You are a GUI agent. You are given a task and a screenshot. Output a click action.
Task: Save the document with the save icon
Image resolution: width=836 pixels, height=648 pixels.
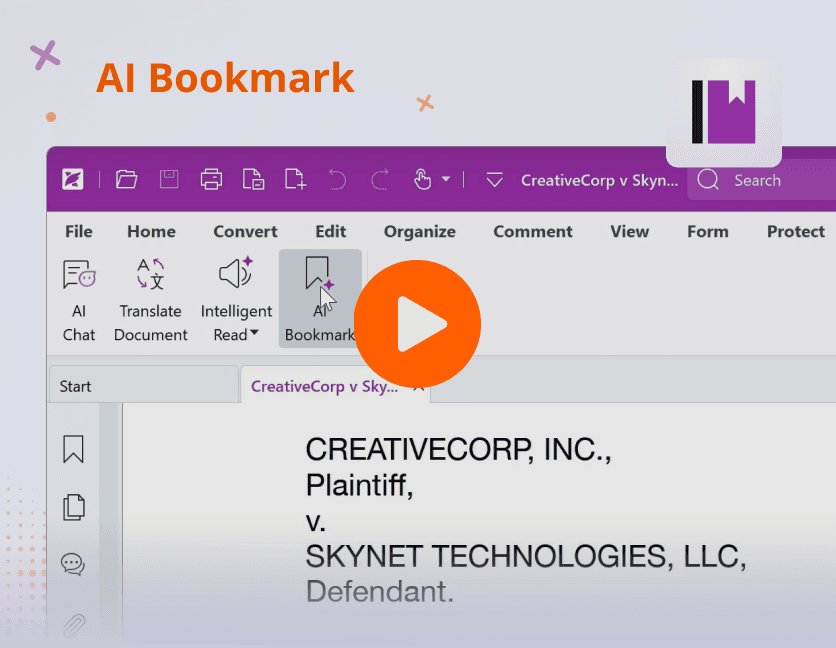coord(168,180)
